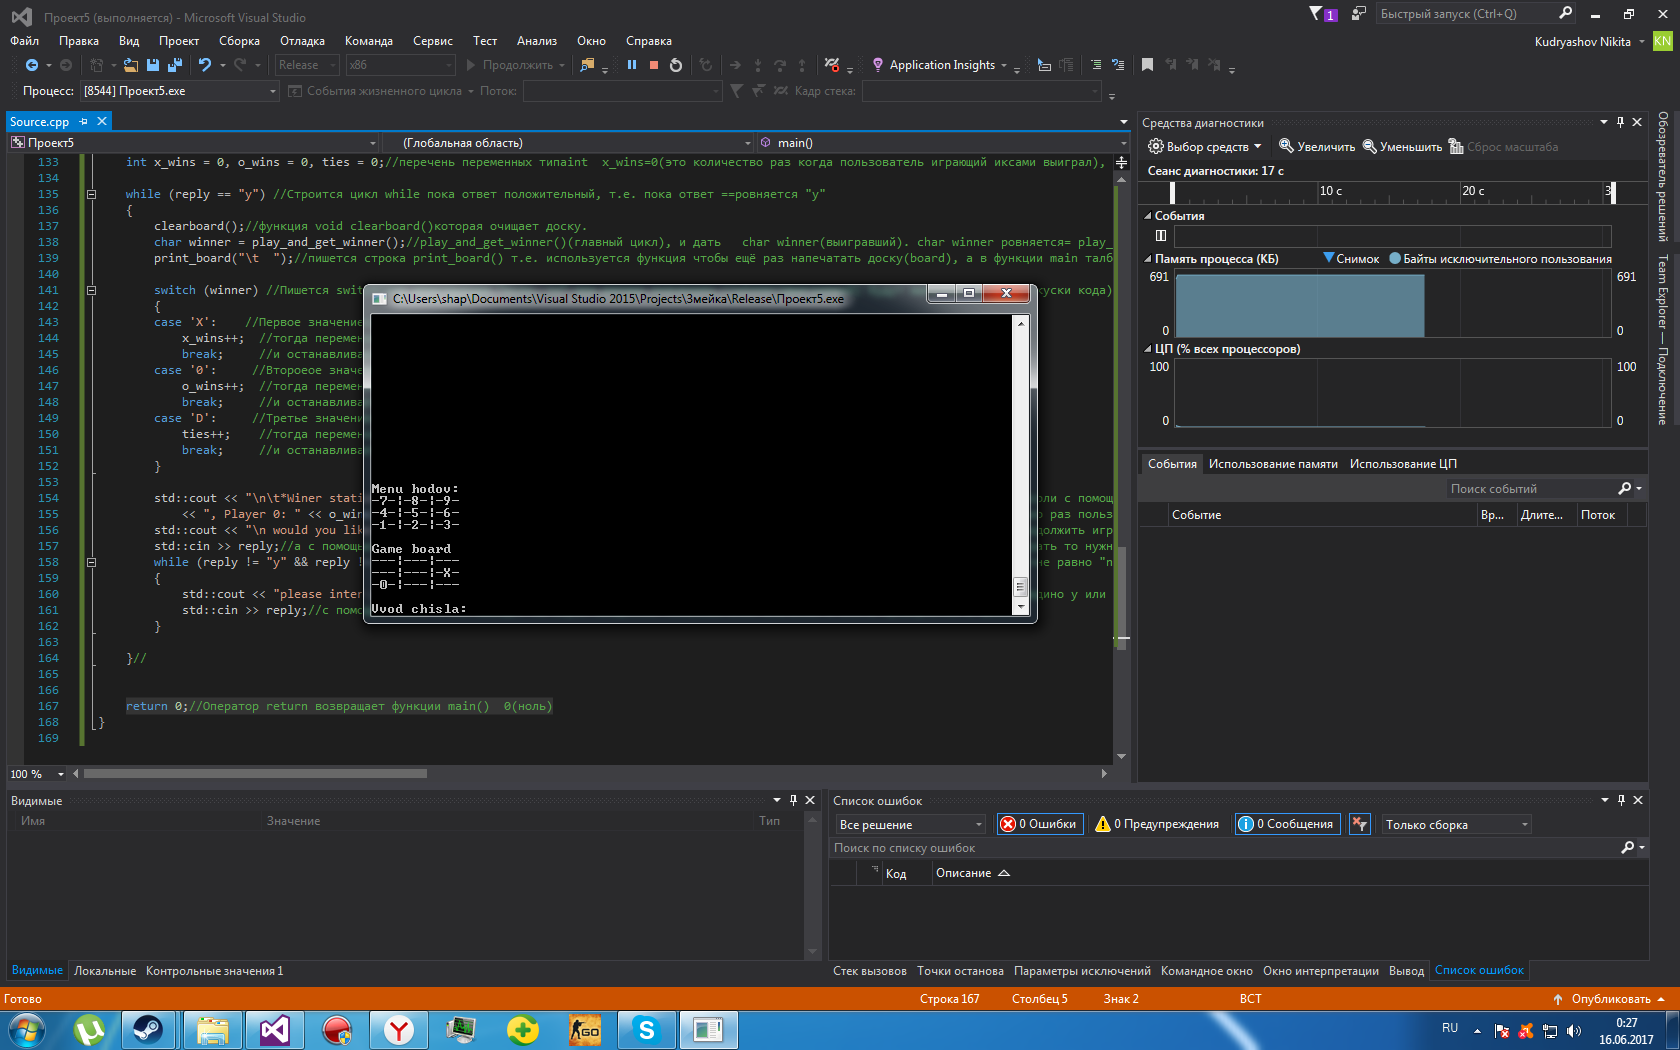Open Skype from the taskbar

click(646, 1030)
